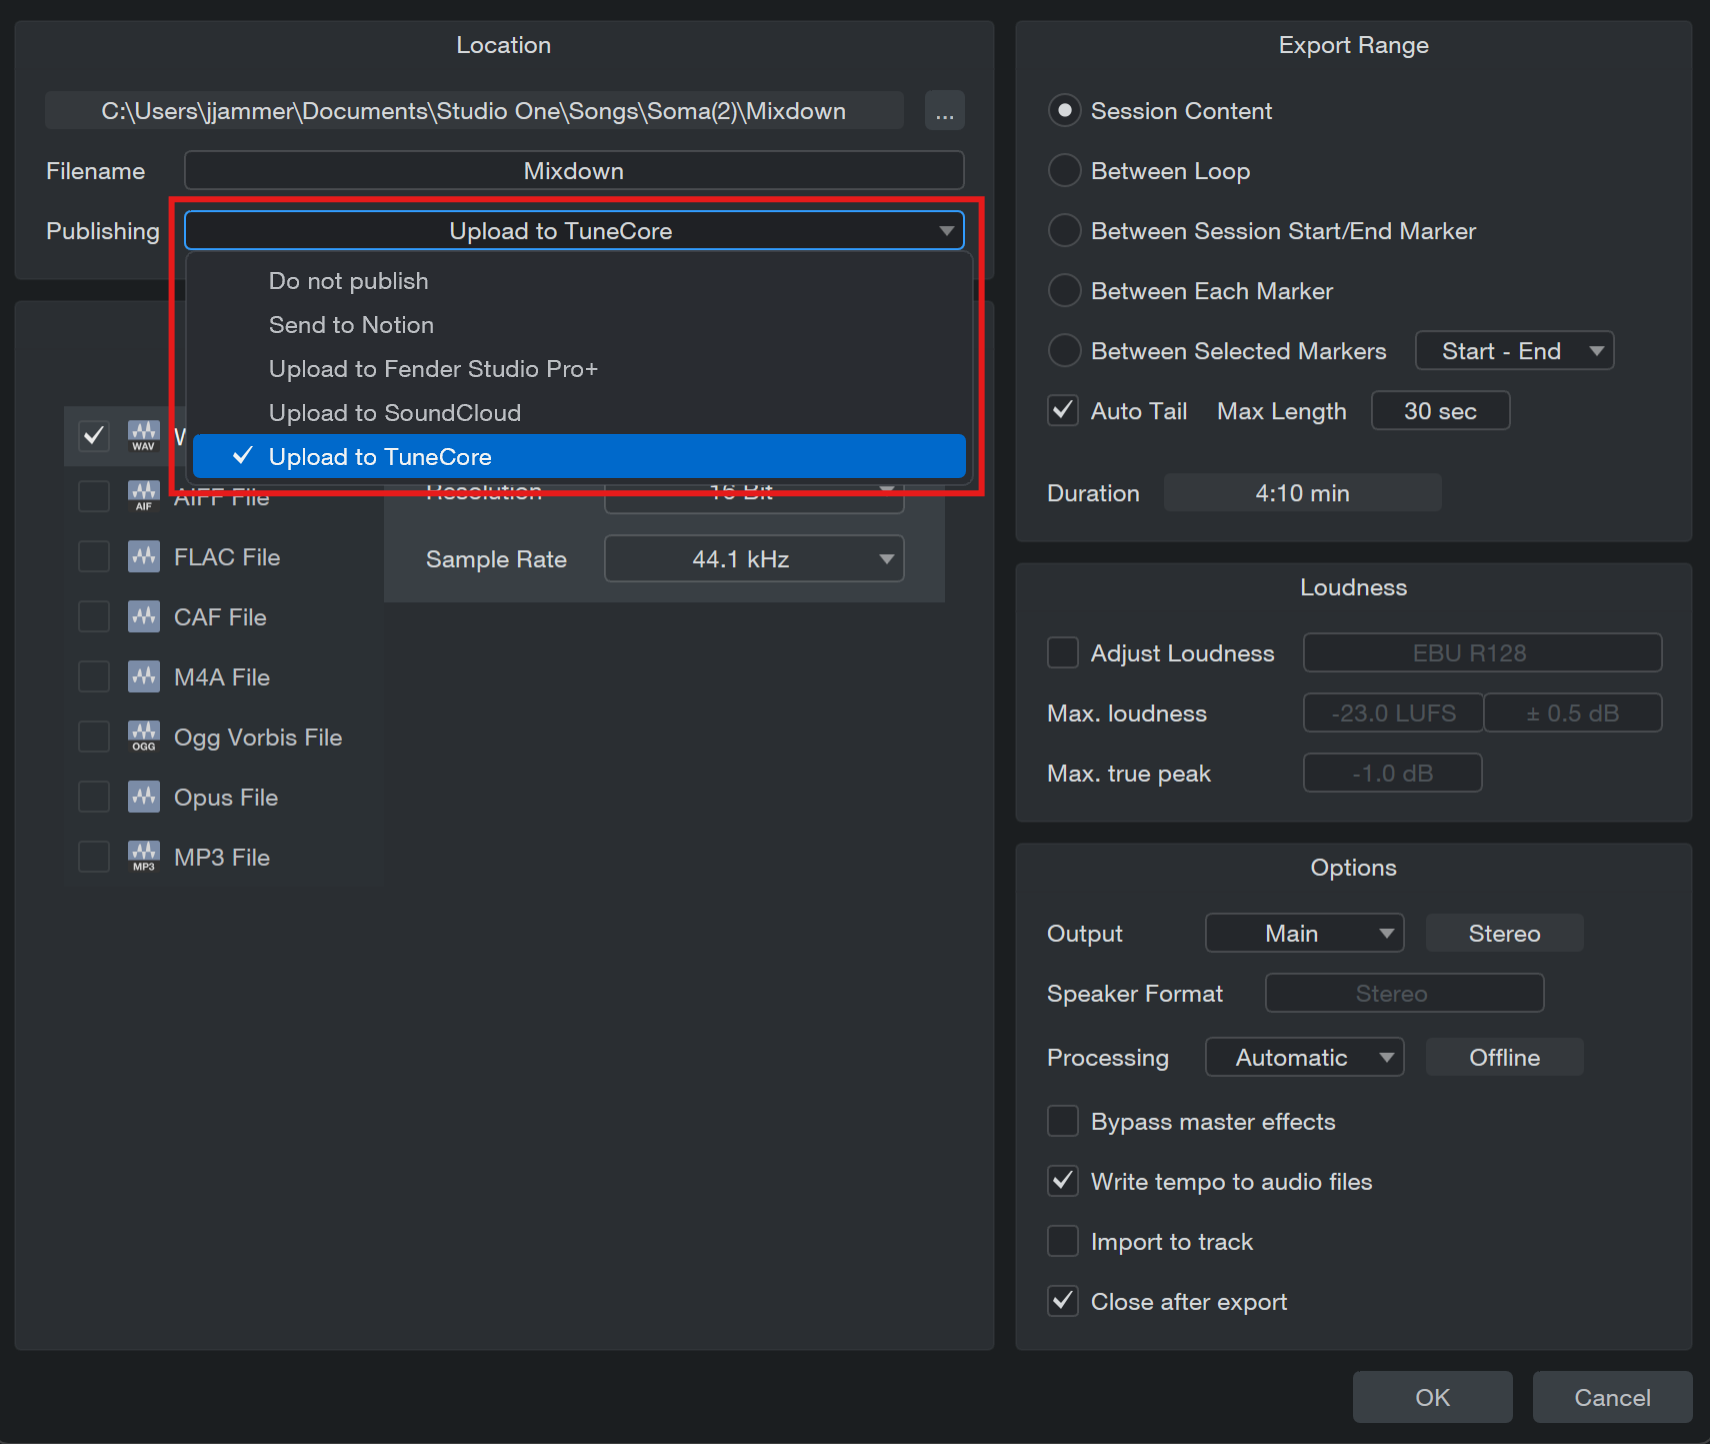Select the Between Selected Markers option
The height and width of the screenshot is (1444, 1710).
[x=1064, y=350]
